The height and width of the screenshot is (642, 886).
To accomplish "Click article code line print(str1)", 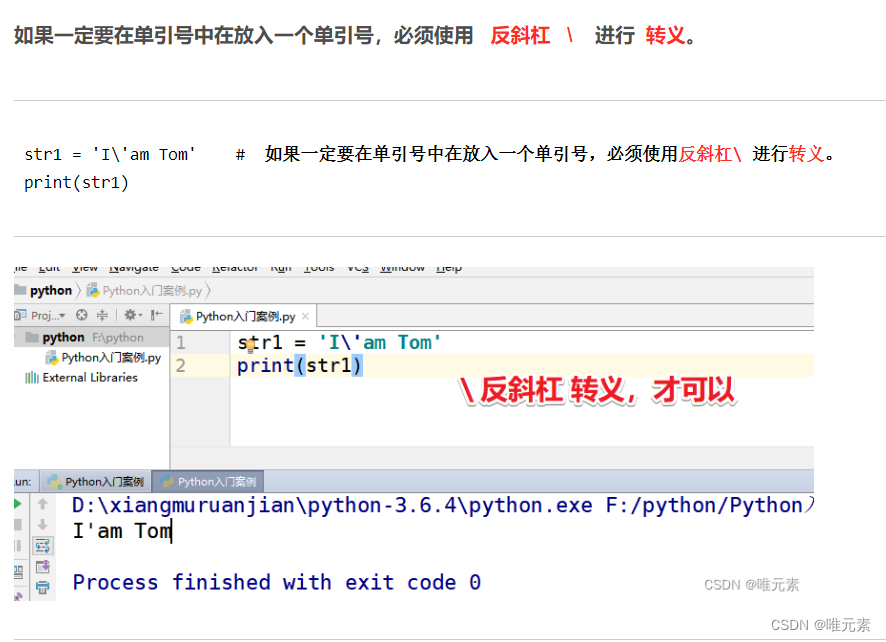I will [x=76, y=183].
